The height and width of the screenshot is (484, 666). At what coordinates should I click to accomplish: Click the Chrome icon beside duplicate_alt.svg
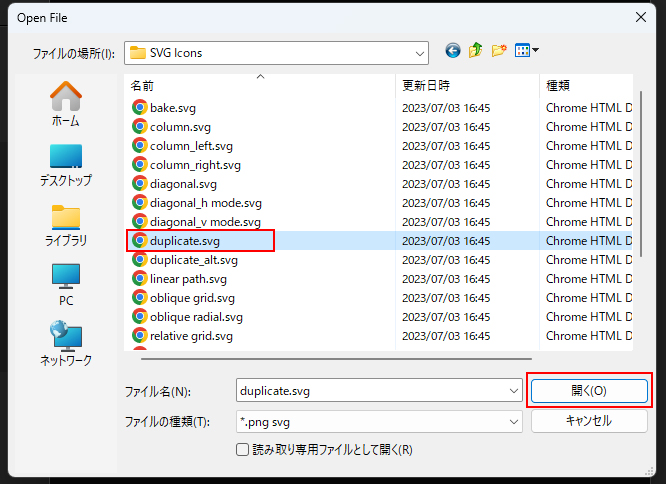[x=139, y=260]
